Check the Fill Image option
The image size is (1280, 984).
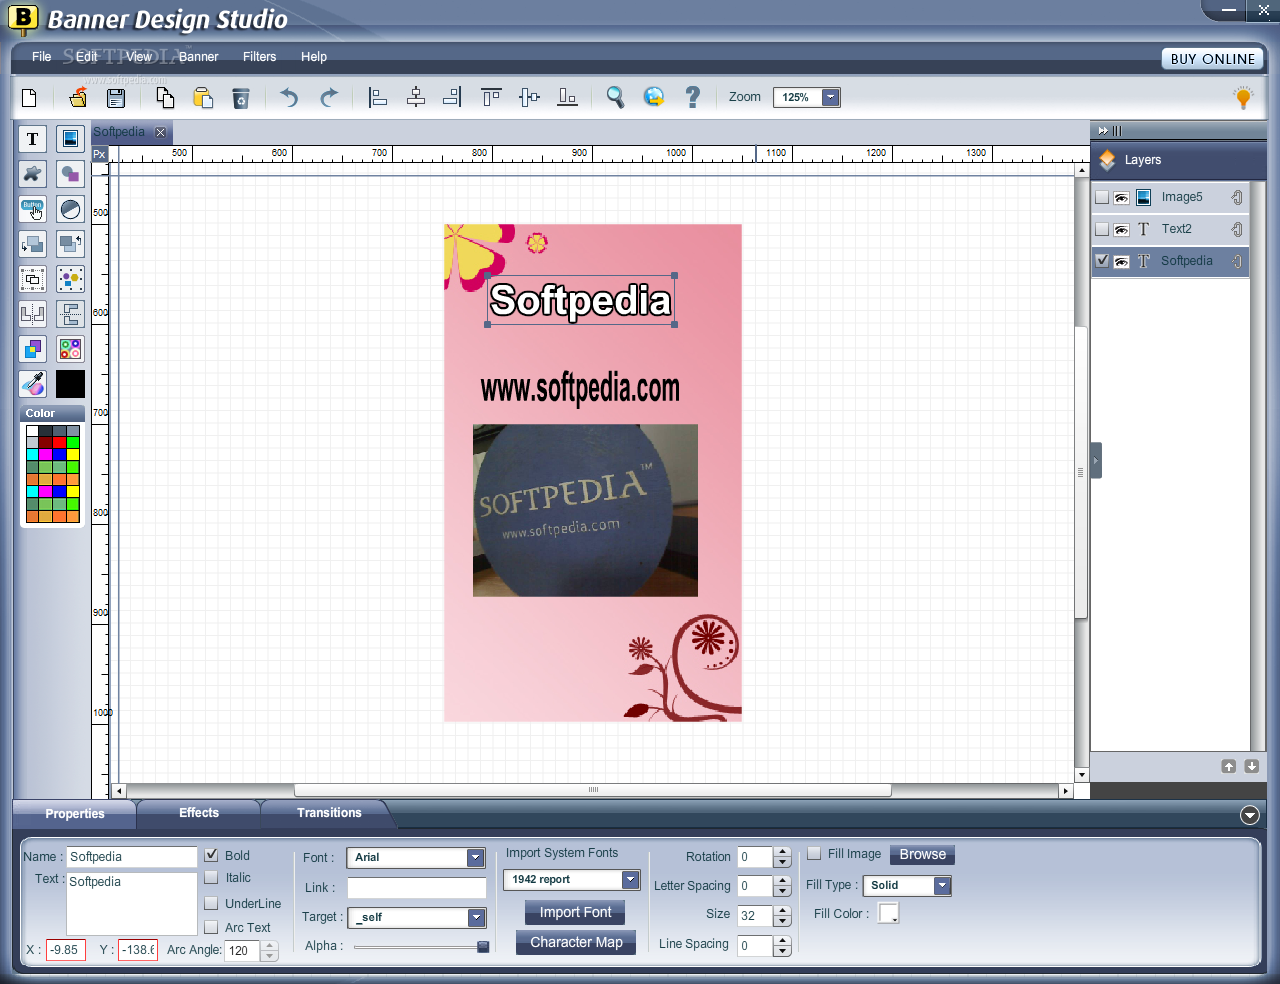click(814, 853)
